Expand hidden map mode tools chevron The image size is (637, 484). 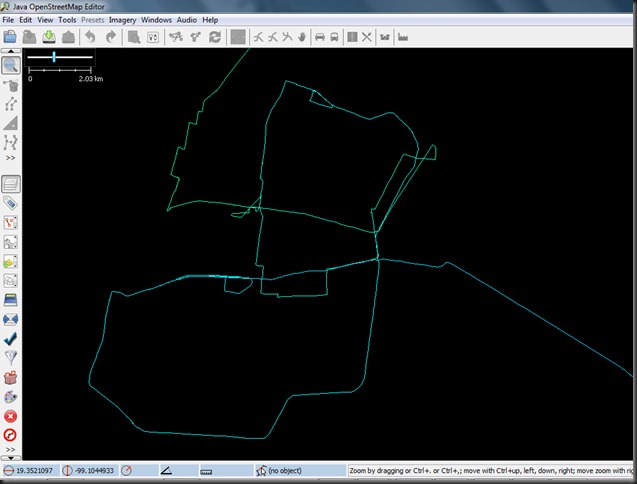(x=11, y=158)
